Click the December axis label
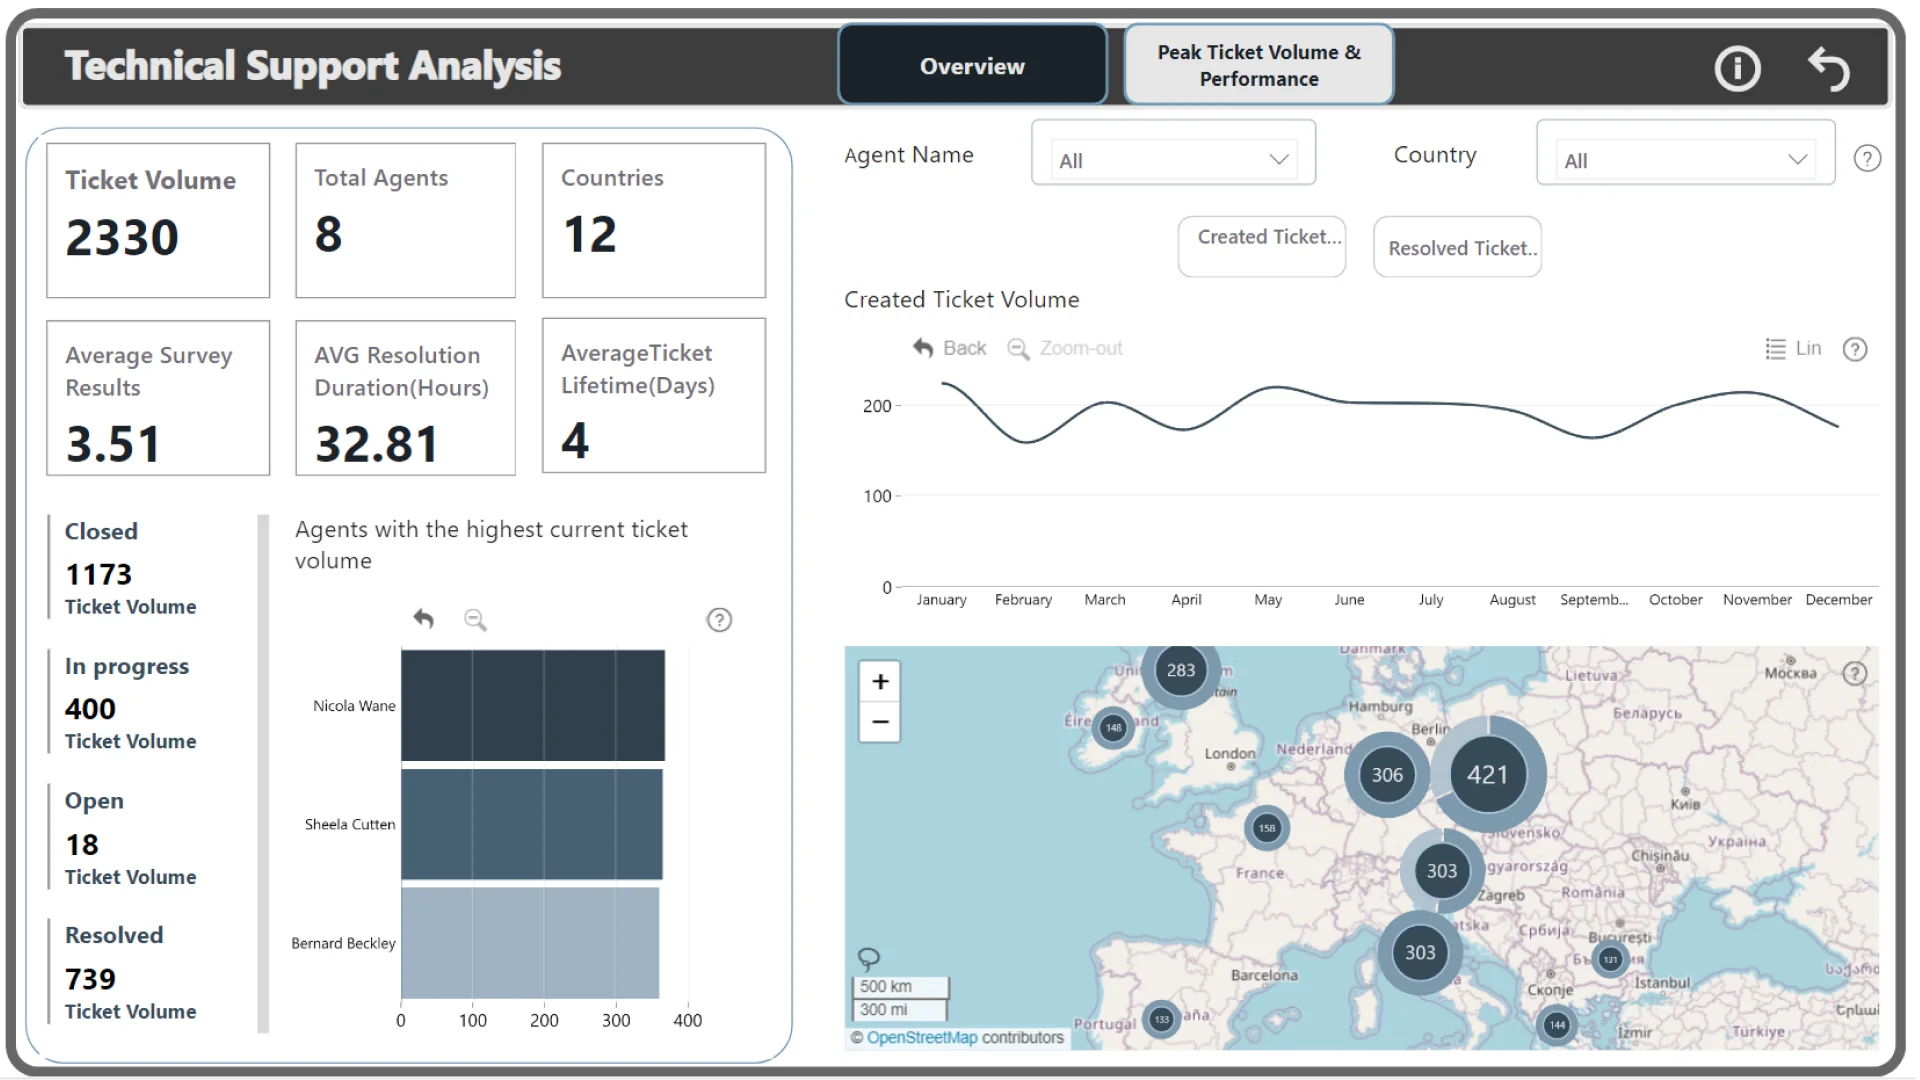 coord(1838,600)
